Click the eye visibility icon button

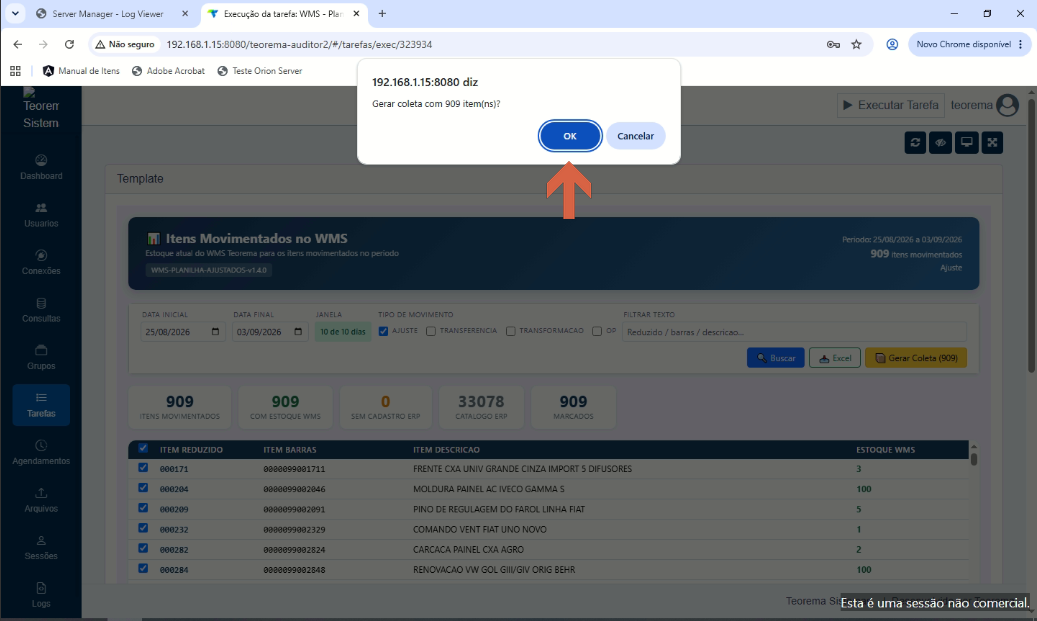click(940, 142)
